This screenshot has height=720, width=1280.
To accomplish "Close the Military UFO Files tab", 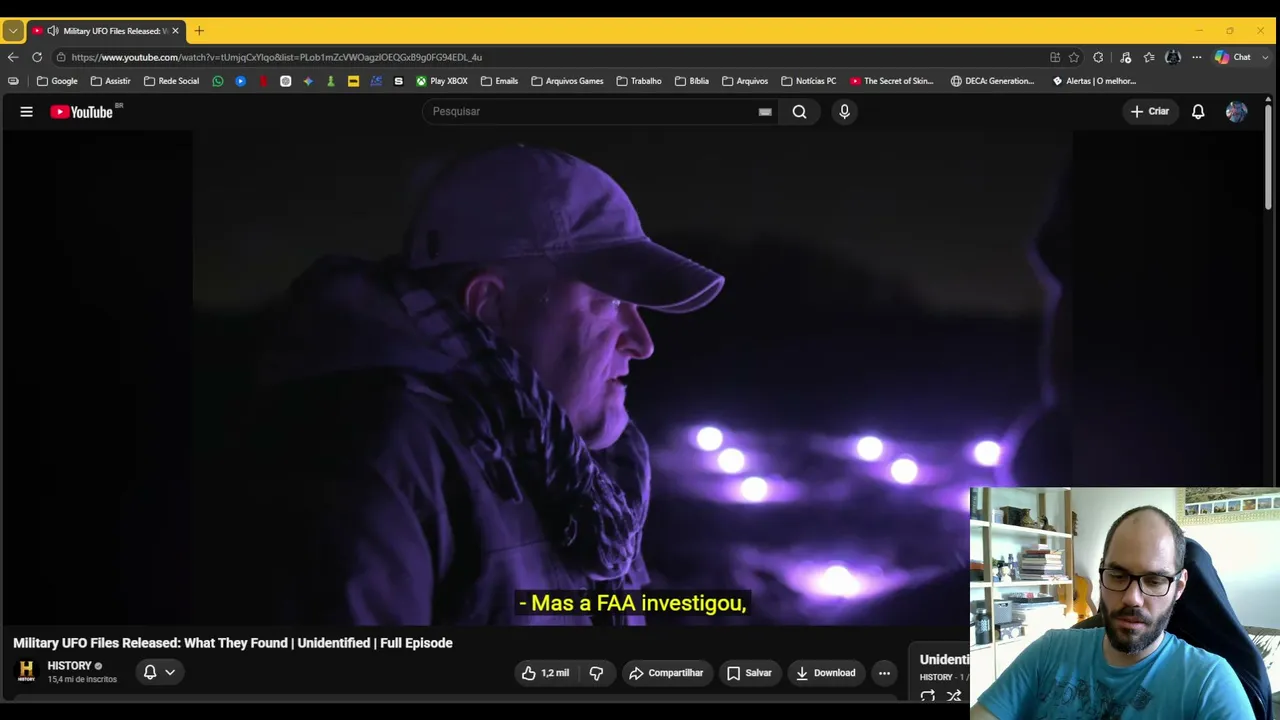I will (x=175, y=31).
